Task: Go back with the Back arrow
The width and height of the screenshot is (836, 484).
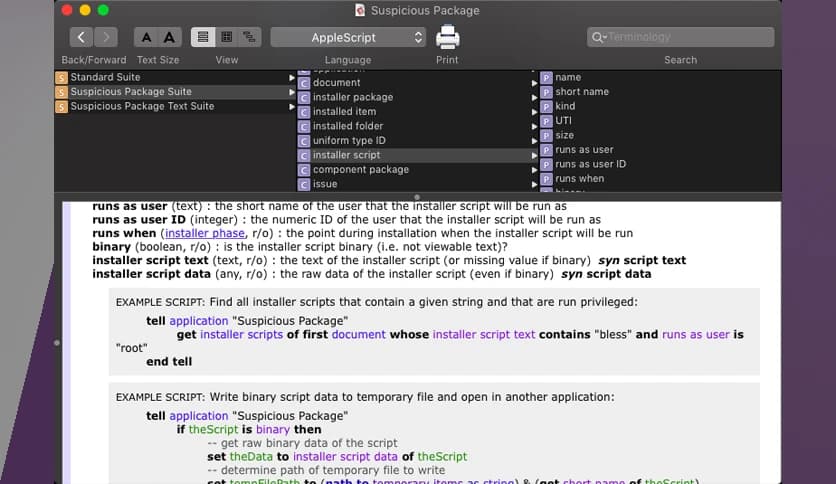Action: click(x=81, y=37)
